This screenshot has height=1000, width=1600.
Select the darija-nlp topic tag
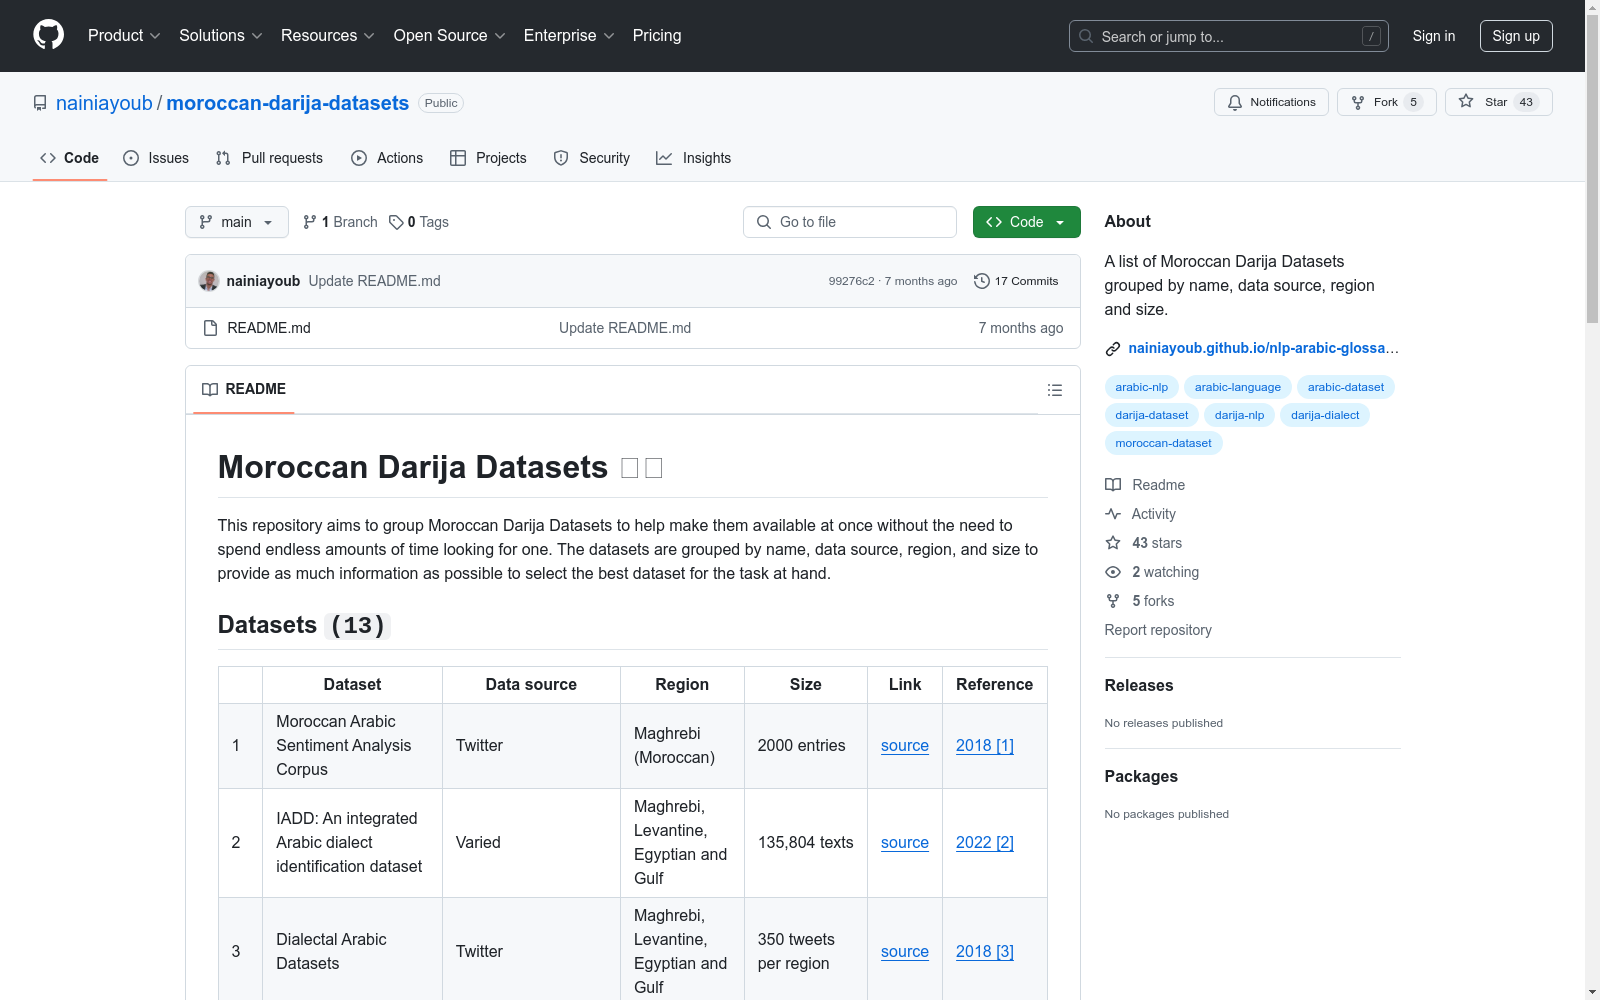pos(1239,415)
